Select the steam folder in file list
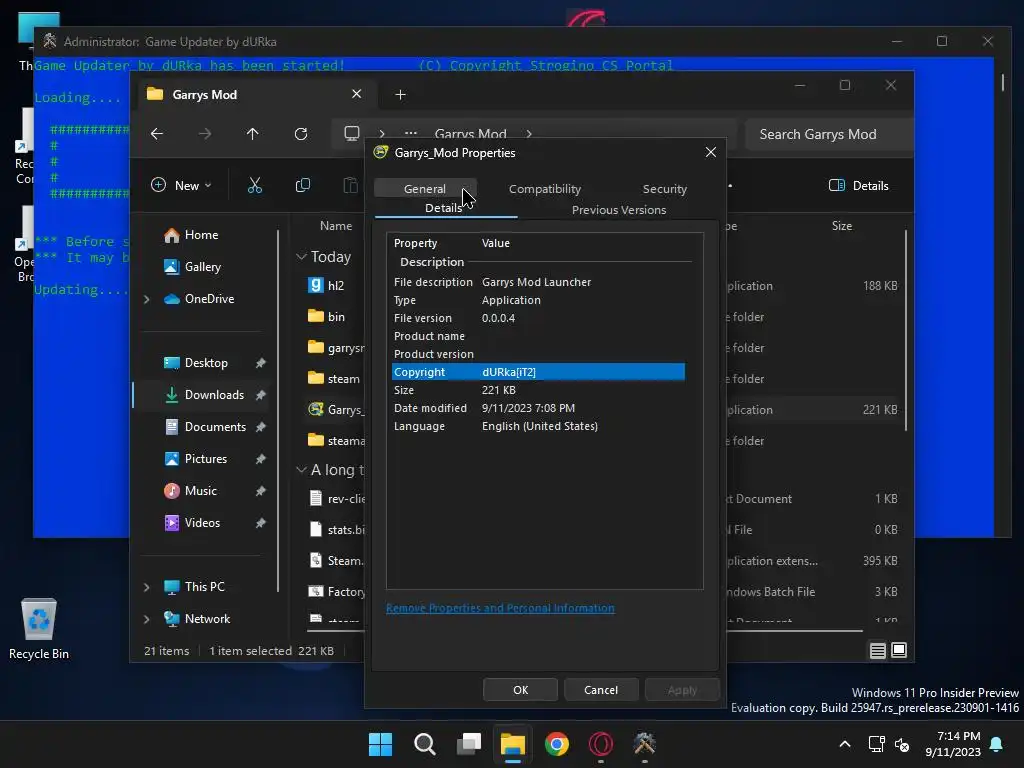This screenshot has width=1024, height=768. pyautogui.click(x=334, y=379)
